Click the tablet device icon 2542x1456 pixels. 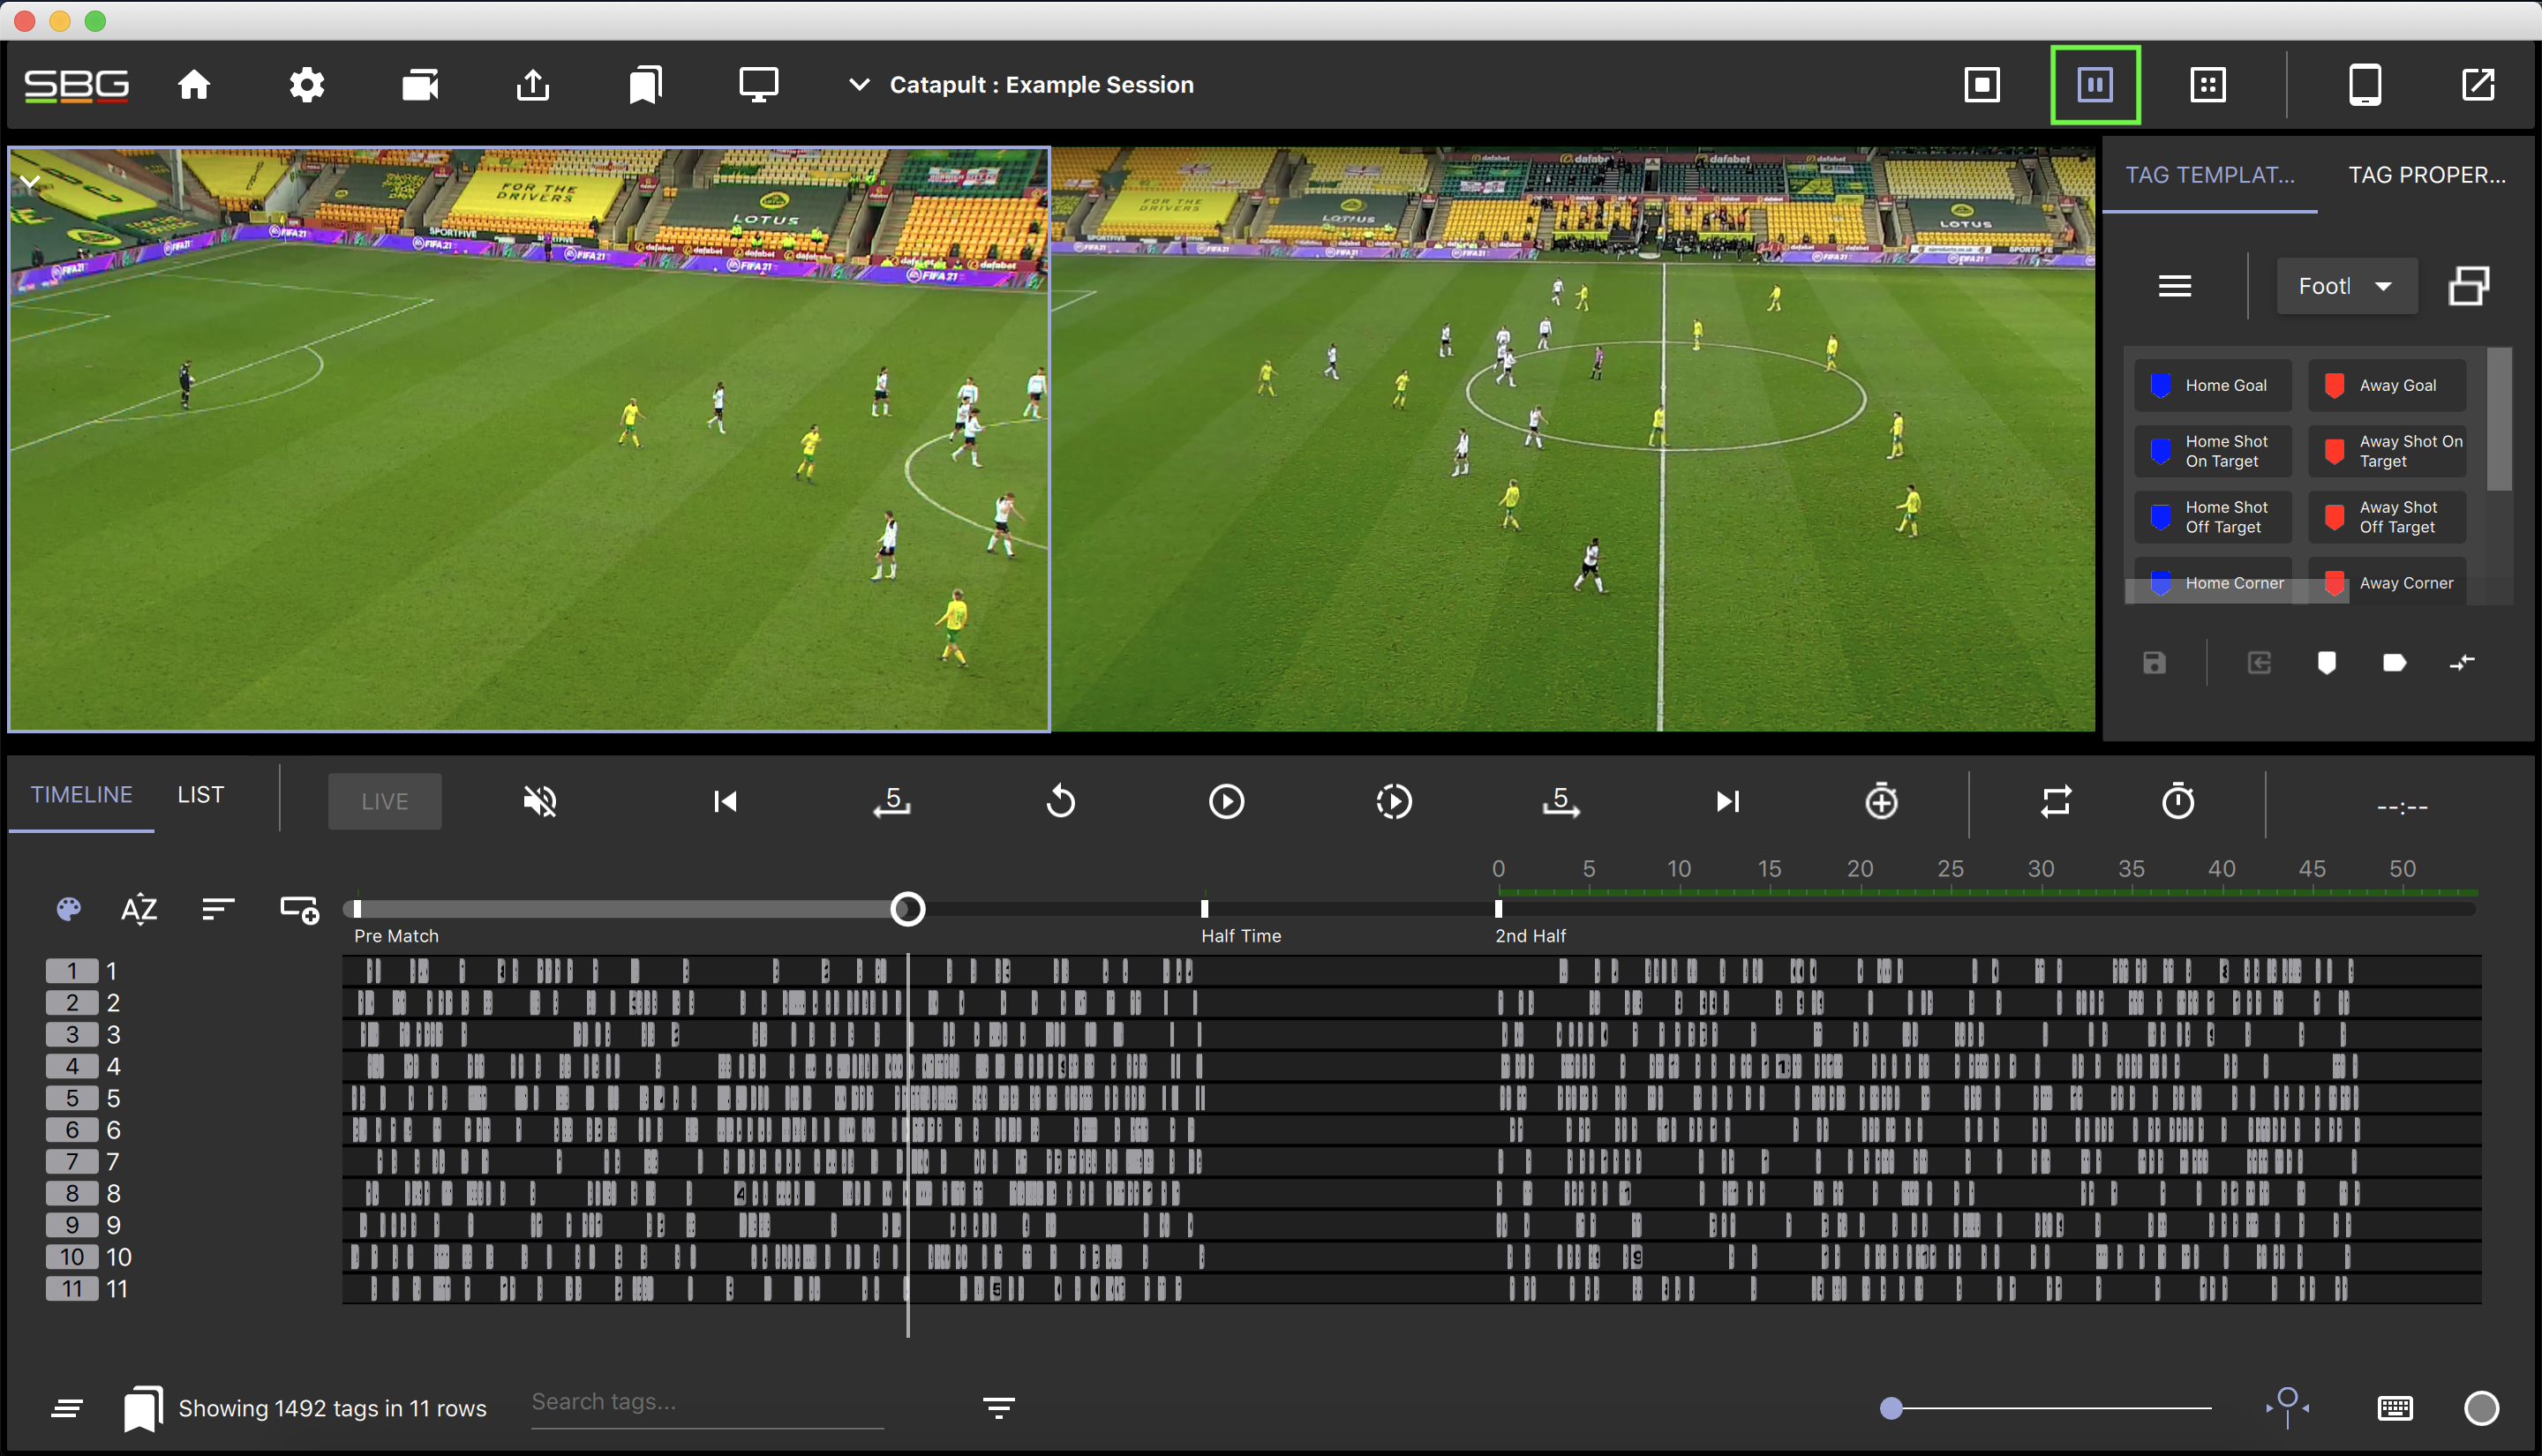[x=2365, y=85]
